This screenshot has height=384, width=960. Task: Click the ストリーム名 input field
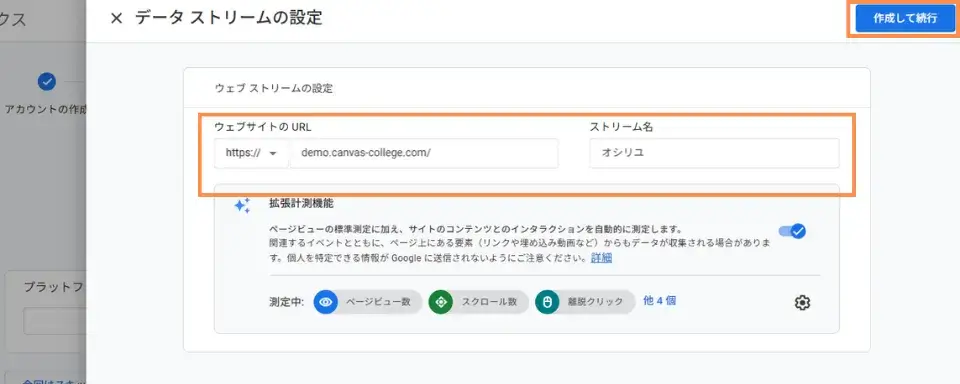(x=714, y=153)
